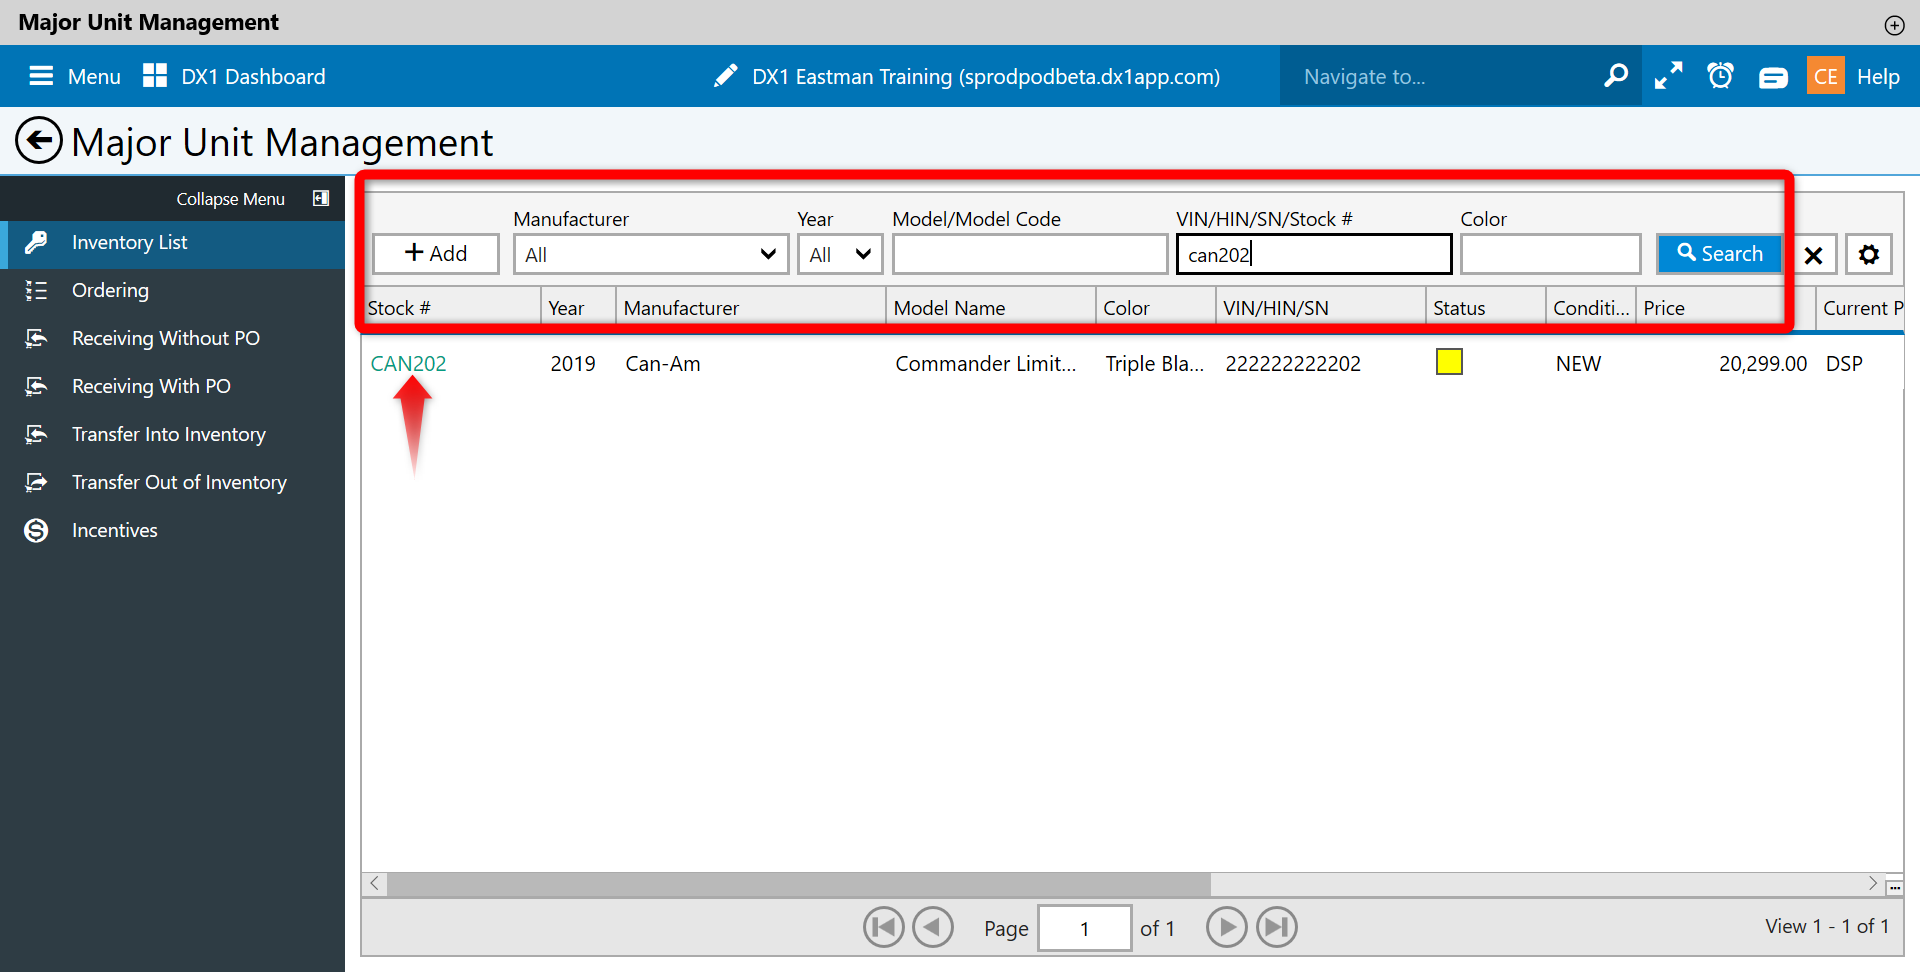Select Inventory List menu item

pyautogui.click(x=172, y=242)
